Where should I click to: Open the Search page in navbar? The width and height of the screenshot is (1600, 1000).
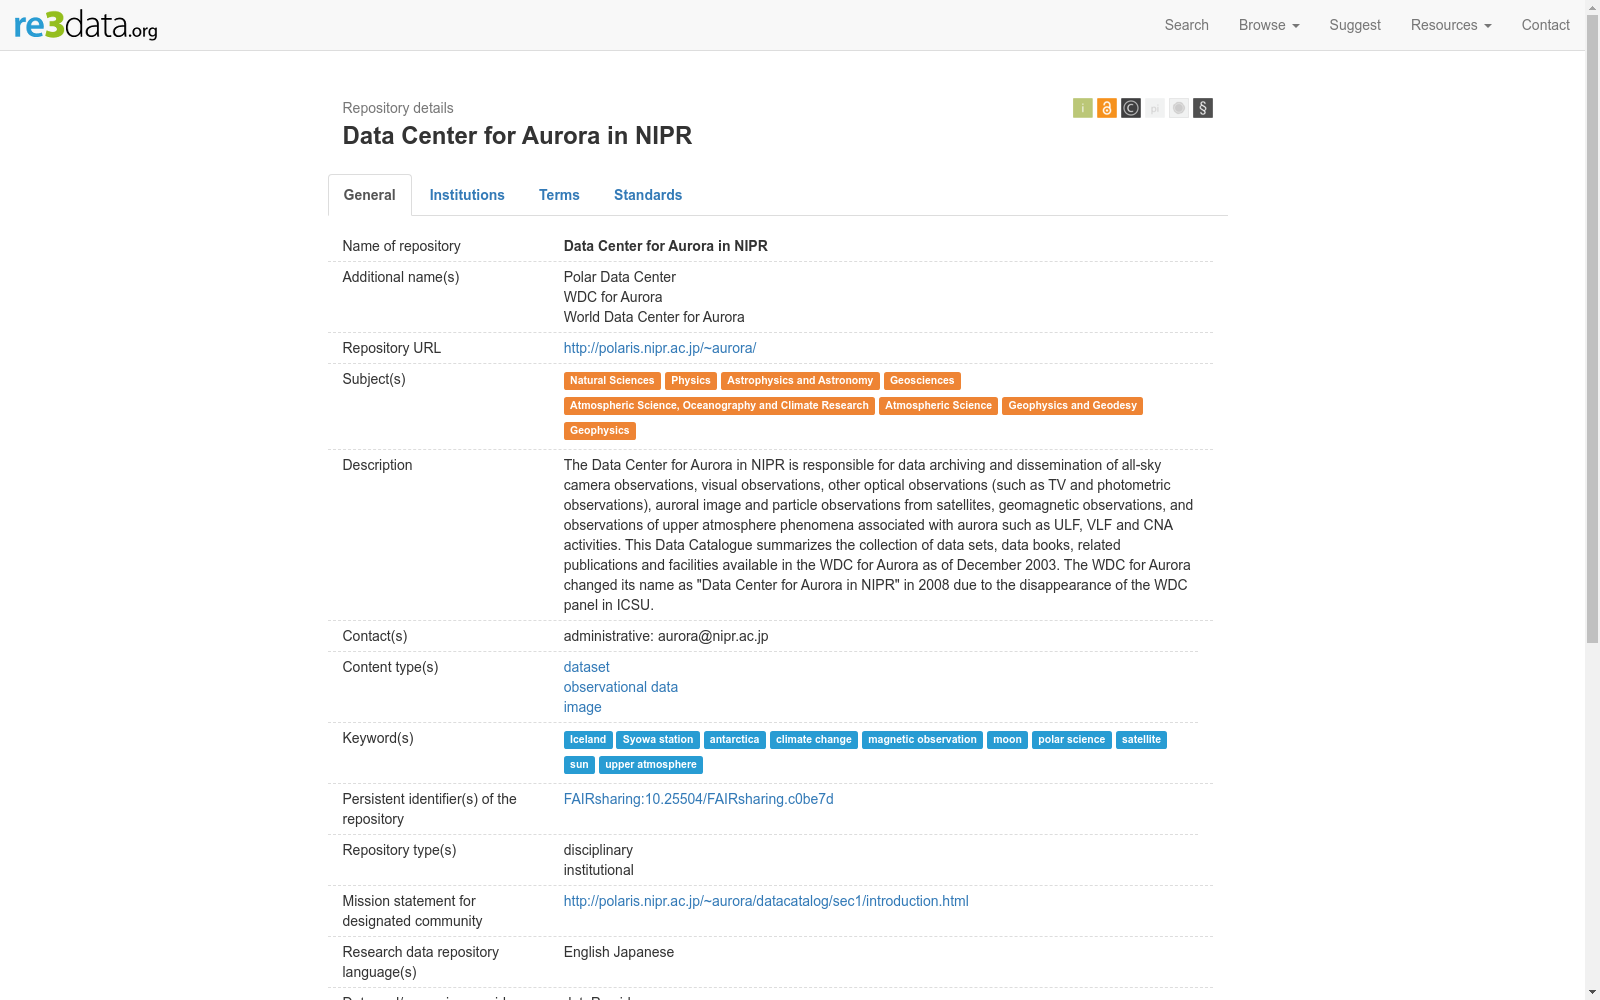point(1187,25)
